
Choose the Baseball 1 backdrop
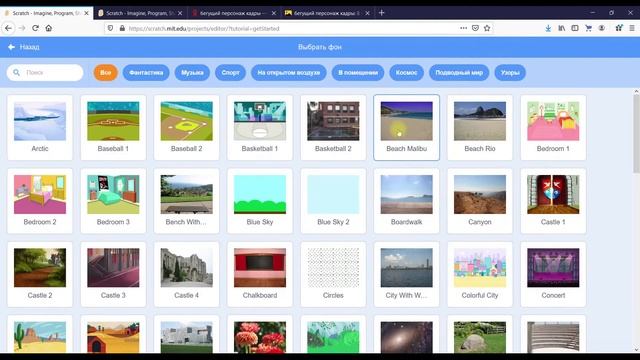pos(113,127)
